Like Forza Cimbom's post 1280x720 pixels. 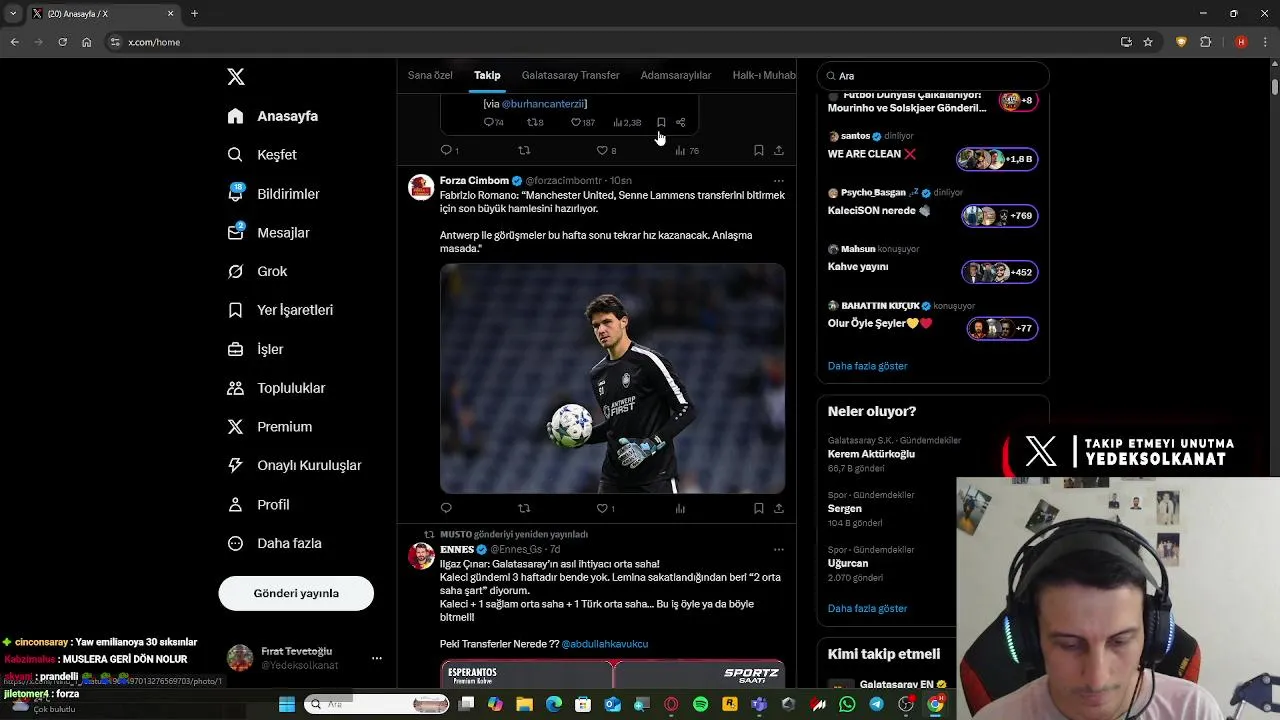pyautogui.click(x=606, y=508)
